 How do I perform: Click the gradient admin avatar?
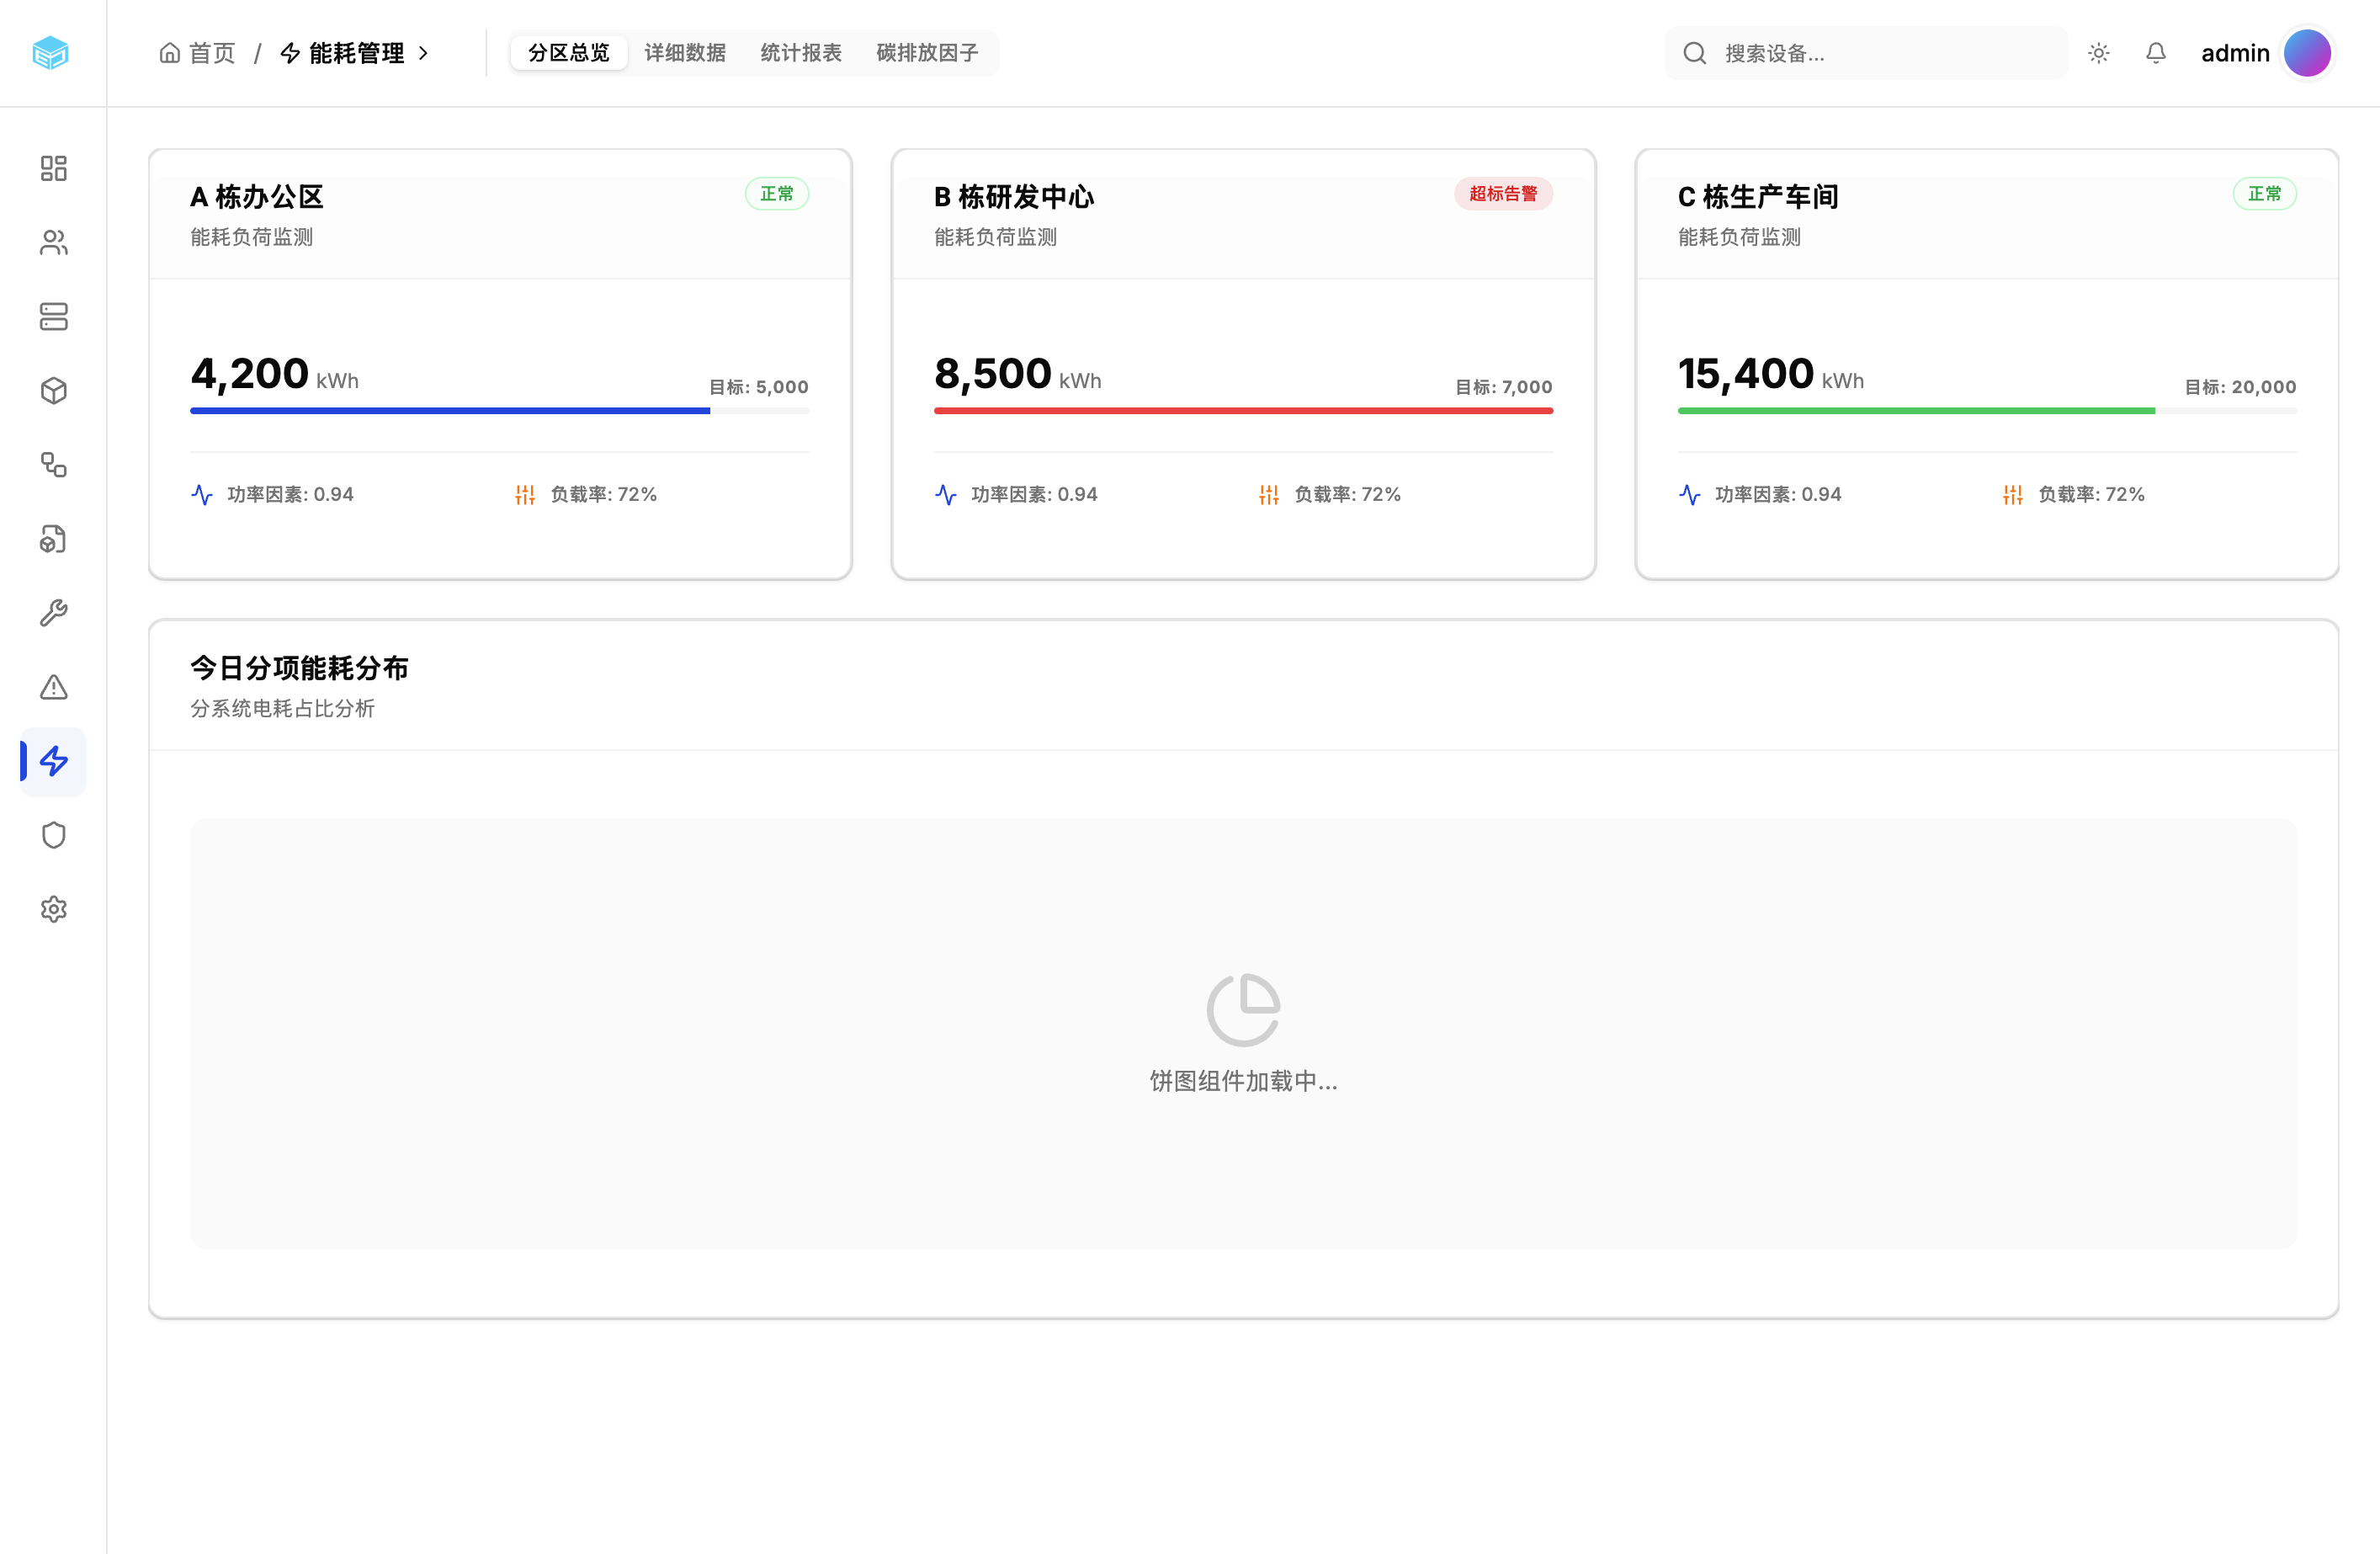[x=2308, y=53]
